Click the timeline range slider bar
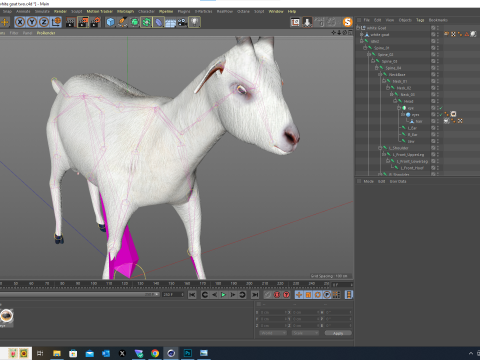The image size is (480, 360). click(79, 295)
